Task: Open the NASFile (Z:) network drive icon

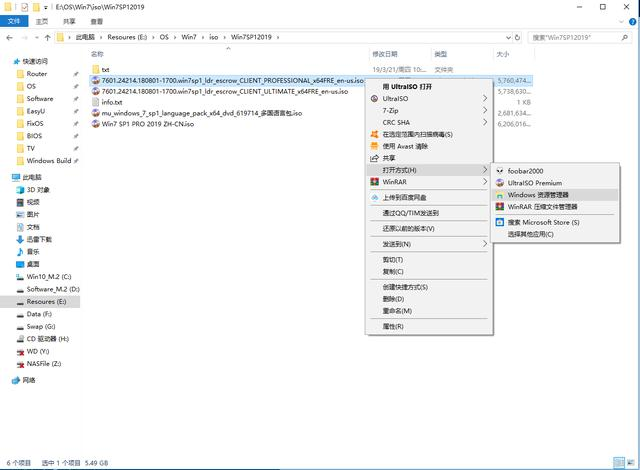Action: tap(20, 364)
